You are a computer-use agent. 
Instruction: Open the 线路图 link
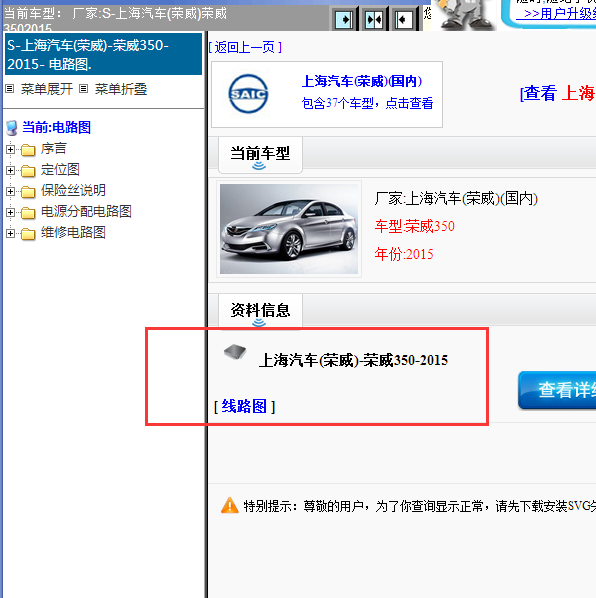[244, 406]
